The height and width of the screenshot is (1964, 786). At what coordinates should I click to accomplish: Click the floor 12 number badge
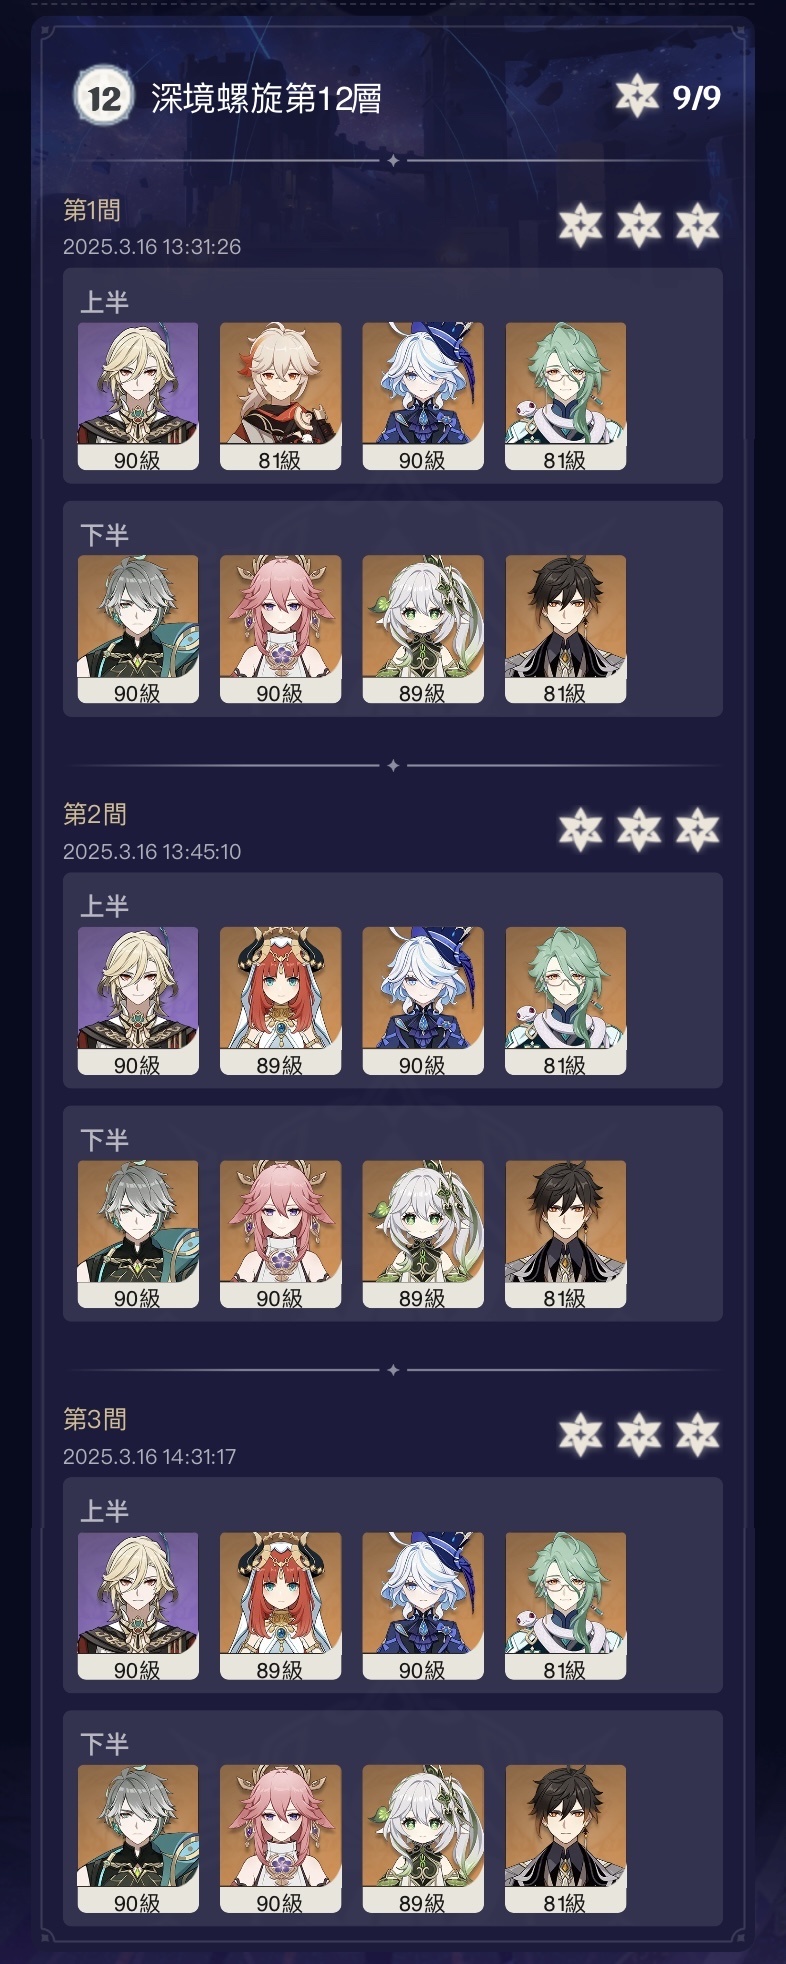click(103, 97)
